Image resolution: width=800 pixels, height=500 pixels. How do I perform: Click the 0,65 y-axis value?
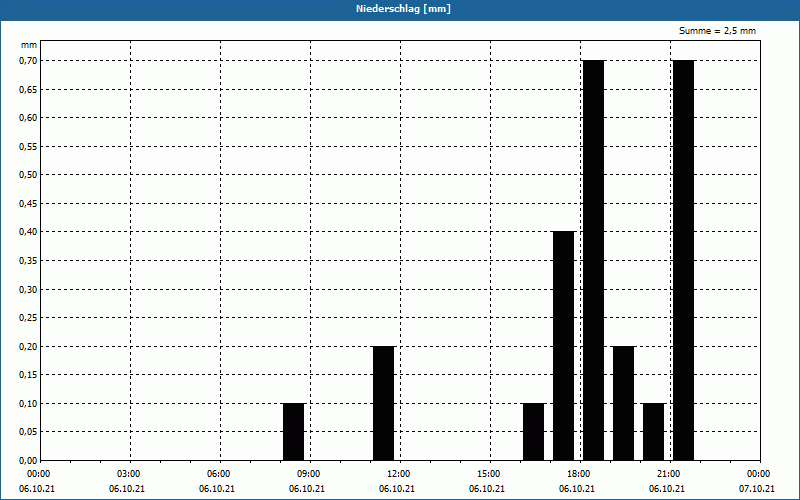[x=29, y=89]
